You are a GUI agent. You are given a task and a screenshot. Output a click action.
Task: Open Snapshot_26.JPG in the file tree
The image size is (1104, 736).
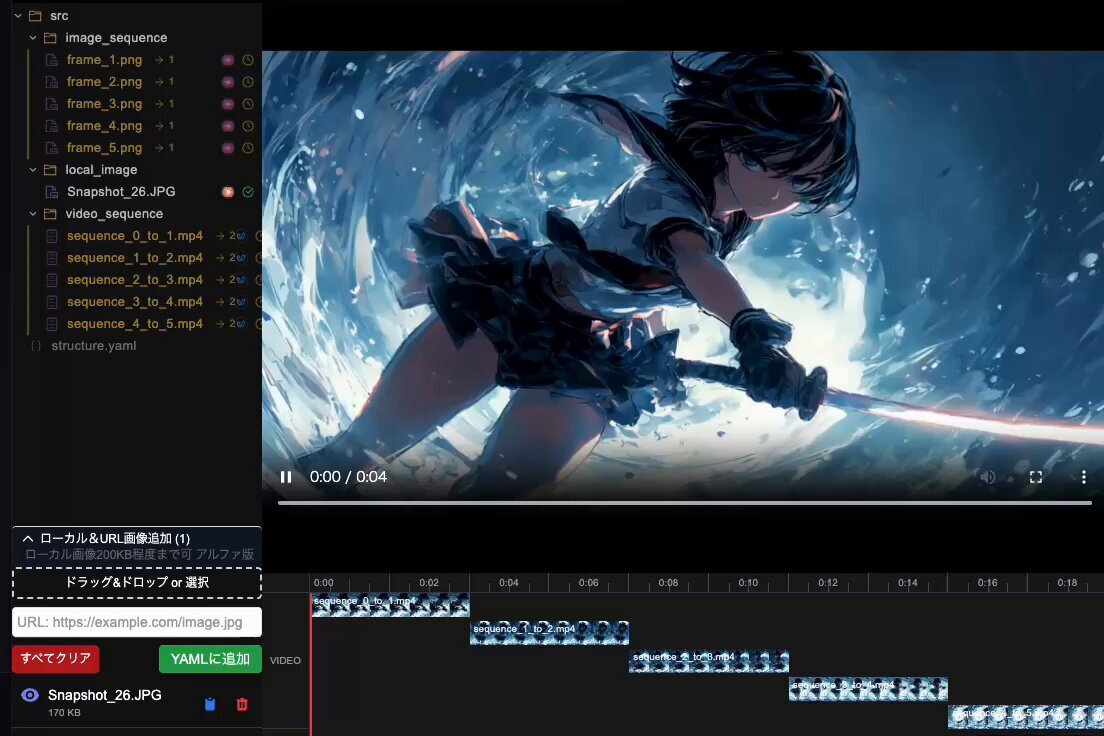coord(121,192)
